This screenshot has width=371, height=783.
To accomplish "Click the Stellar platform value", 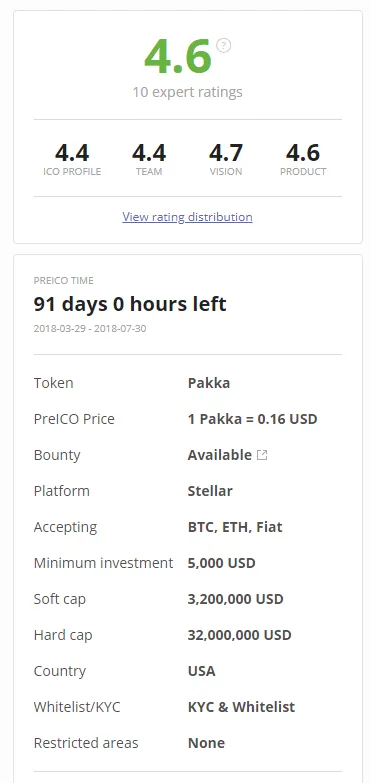I will coord(210,491).
